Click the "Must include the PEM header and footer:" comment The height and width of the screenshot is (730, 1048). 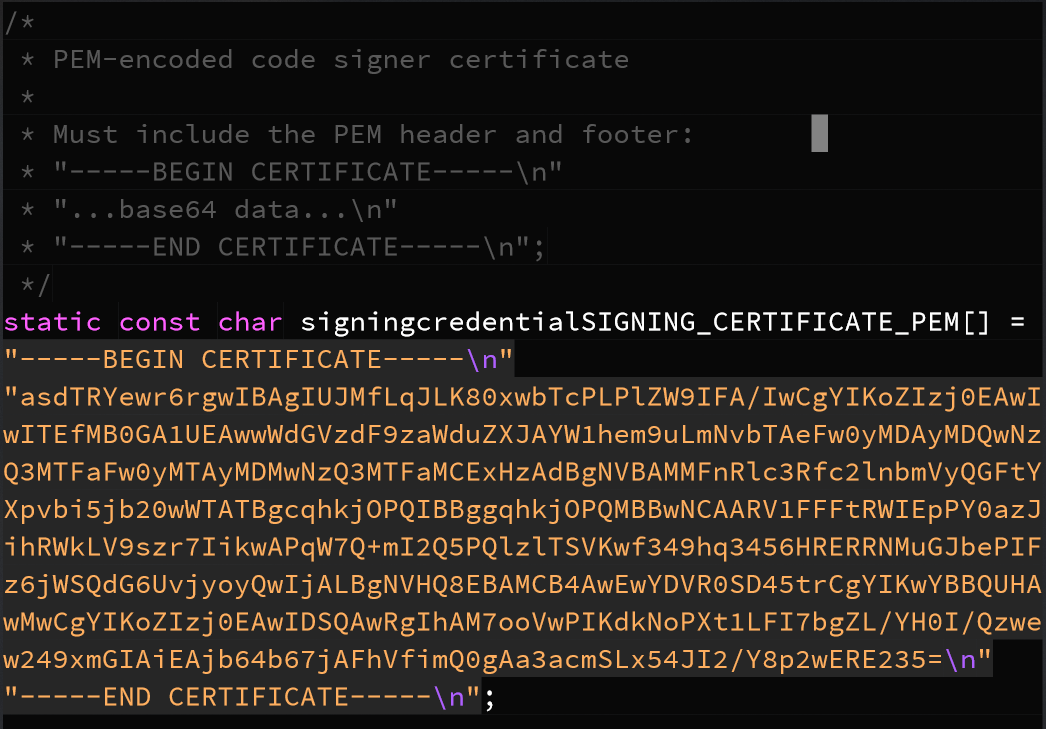(373, 134)
